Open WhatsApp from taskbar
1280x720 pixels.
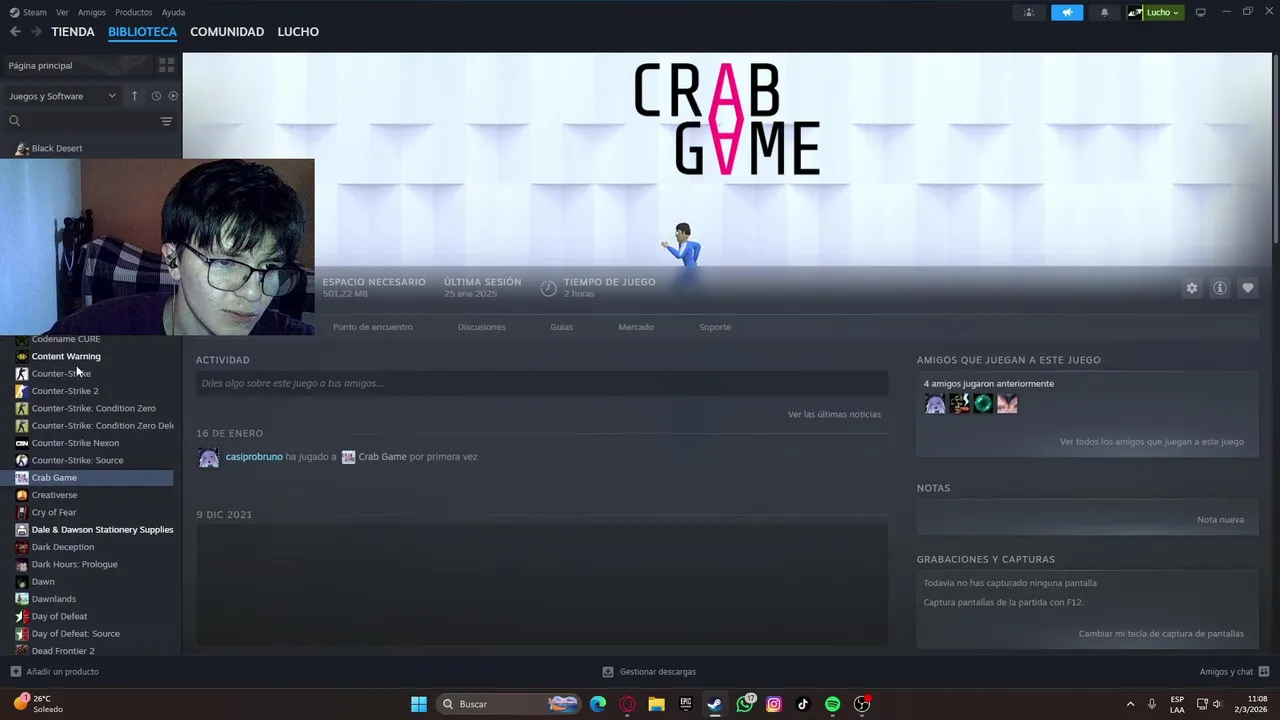[745, 704]
